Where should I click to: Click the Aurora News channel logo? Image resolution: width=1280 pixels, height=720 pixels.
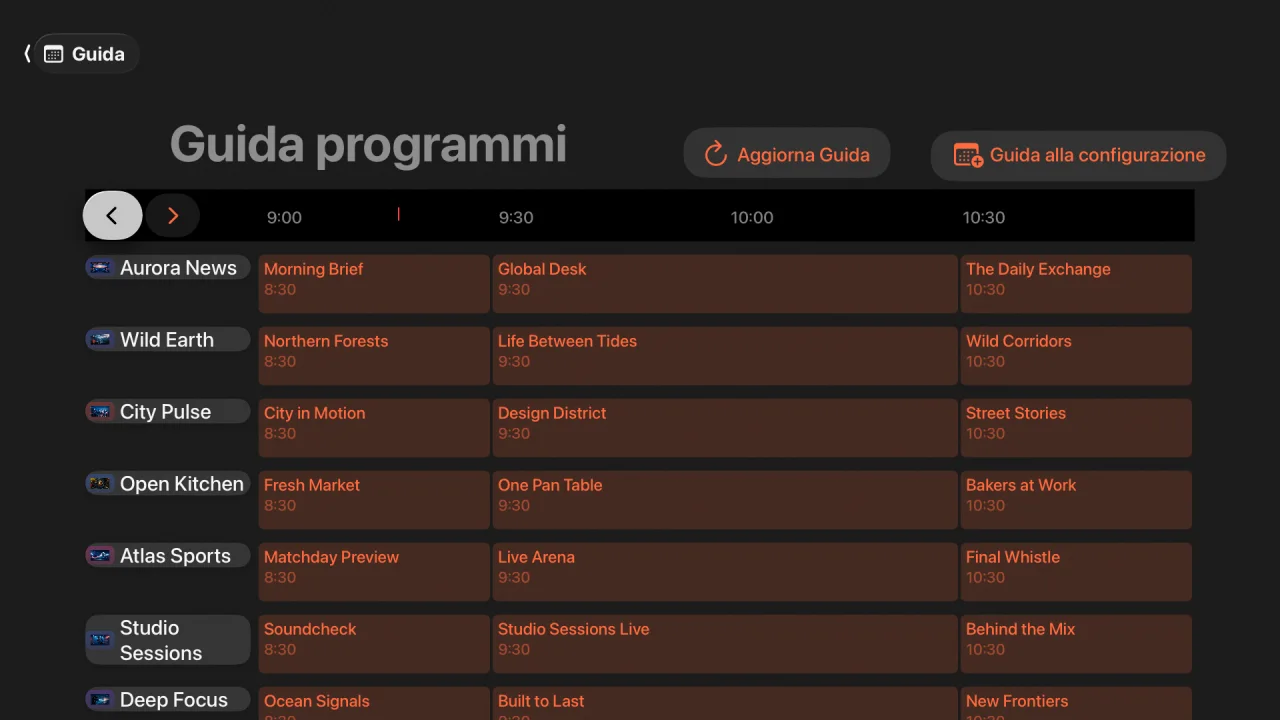[x=100, y=267]
